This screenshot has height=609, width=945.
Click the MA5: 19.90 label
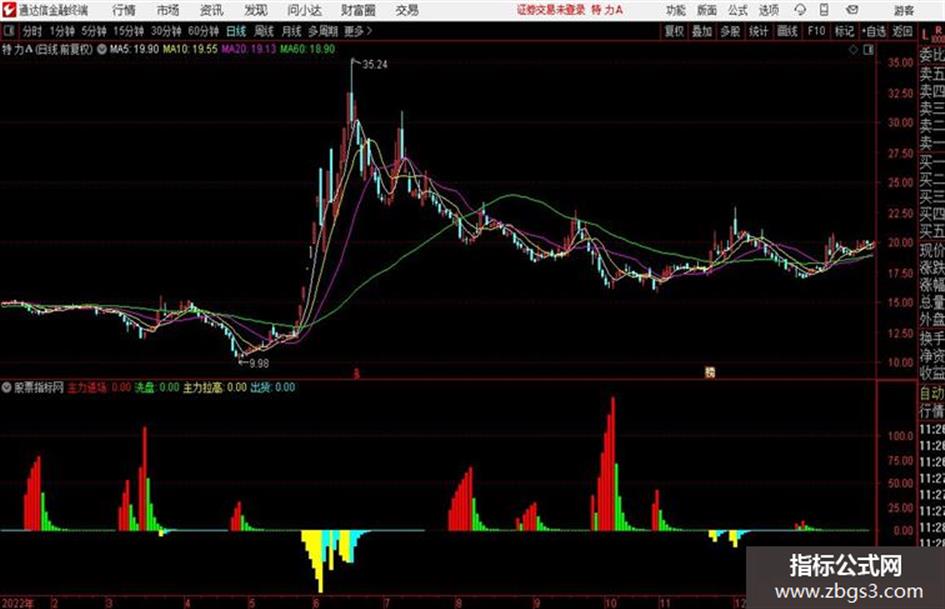click(134, 49)
